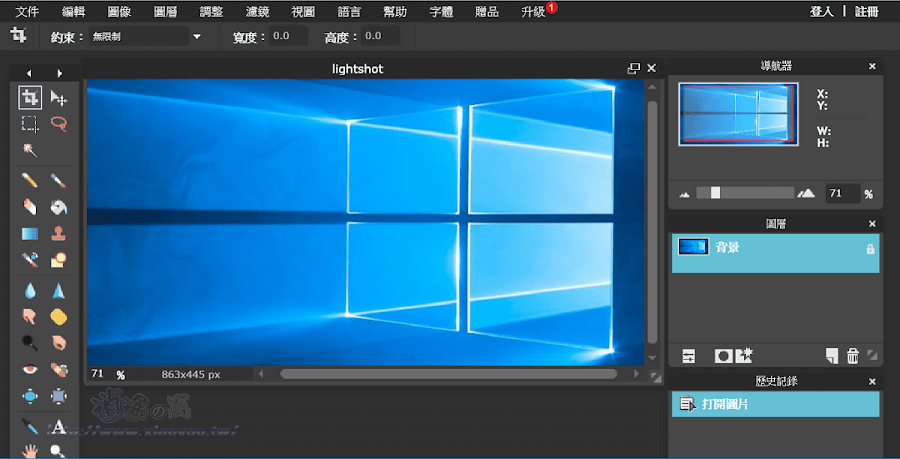Viewport: 900px width, 459px height.
Task: Select the Dodge tool
Action: click(30, 343)
